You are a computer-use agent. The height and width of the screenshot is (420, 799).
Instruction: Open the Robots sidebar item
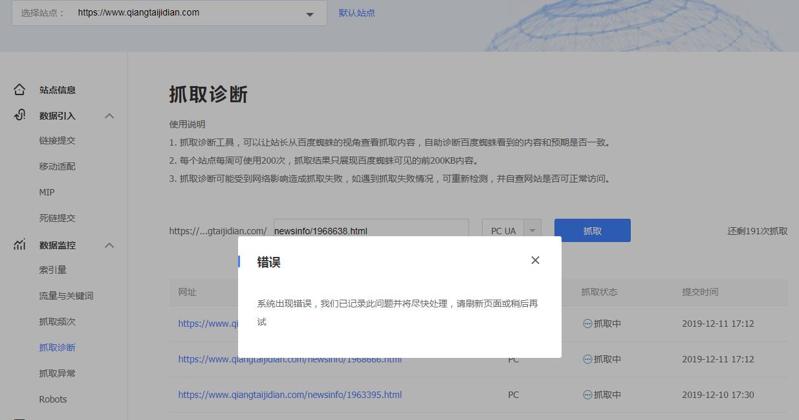(53, 399)
